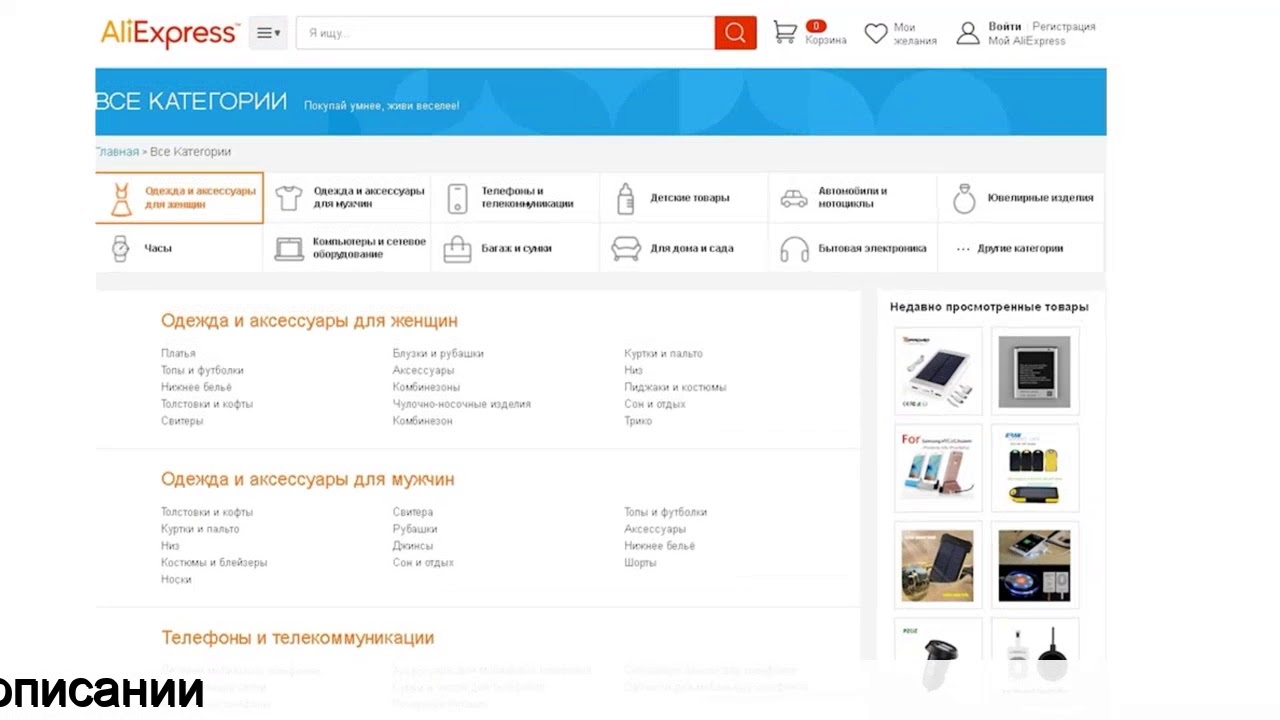Click the women's dress category icon
The image size is (1280, 720).
[121, 198]
